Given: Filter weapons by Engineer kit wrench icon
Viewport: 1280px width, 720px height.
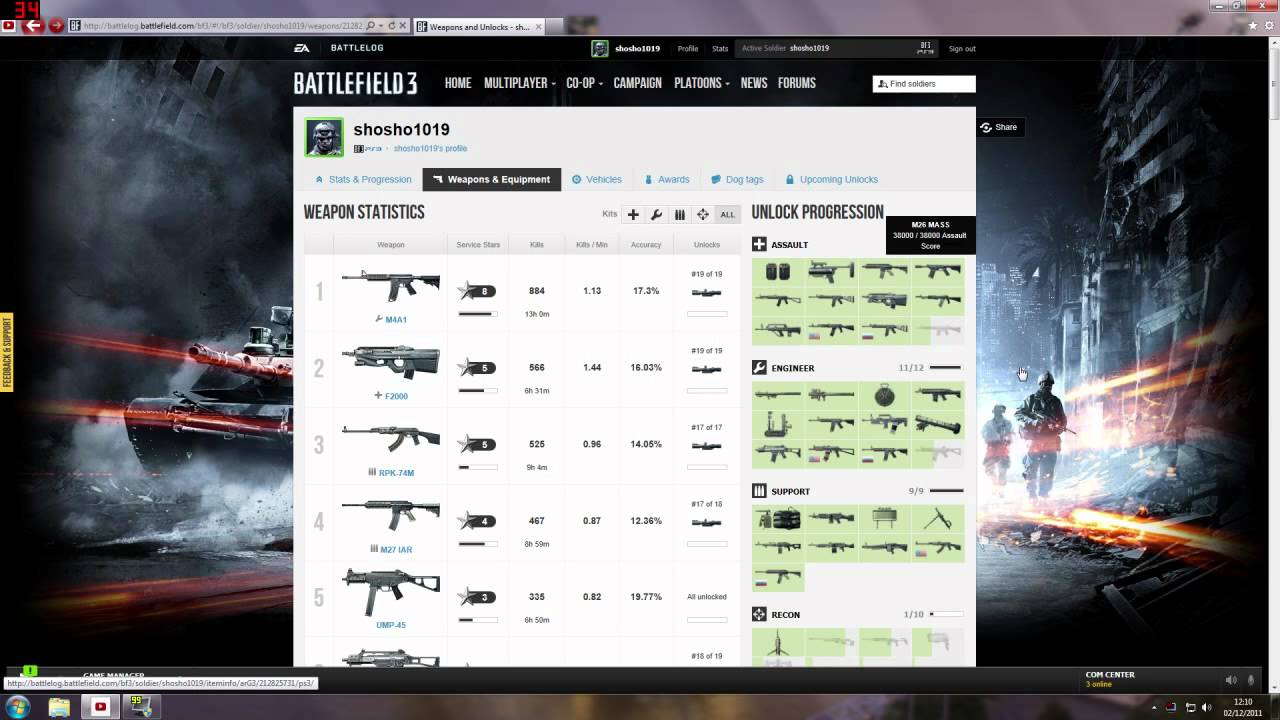Looking at the screenshot, I should tap(656, 214).
